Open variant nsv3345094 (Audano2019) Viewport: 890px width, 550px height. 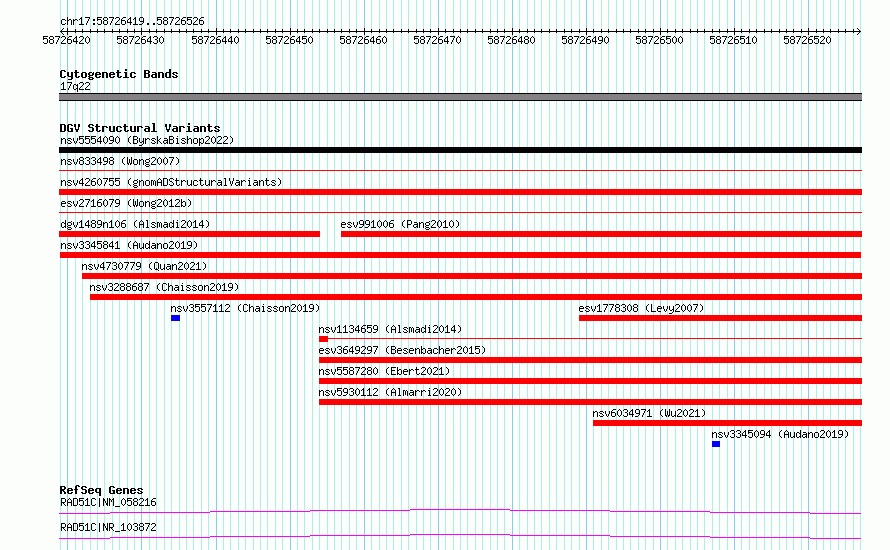(780, 434)
